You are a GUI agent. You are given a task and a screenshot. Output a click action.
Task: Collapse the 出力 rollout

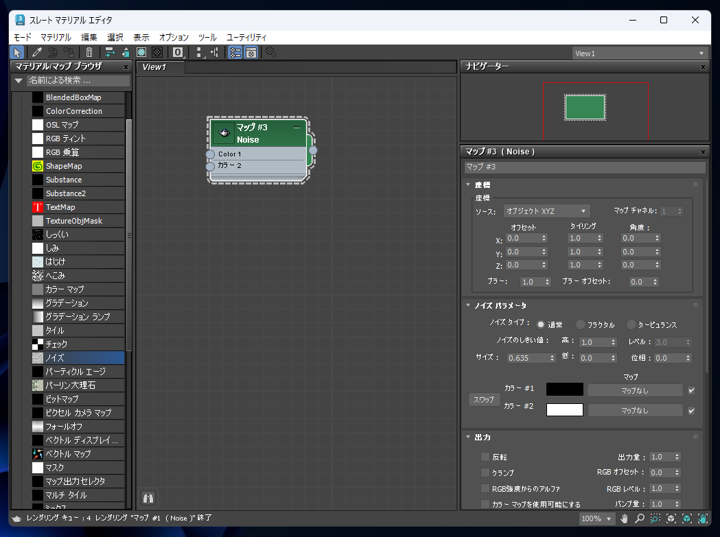(468, 437)
